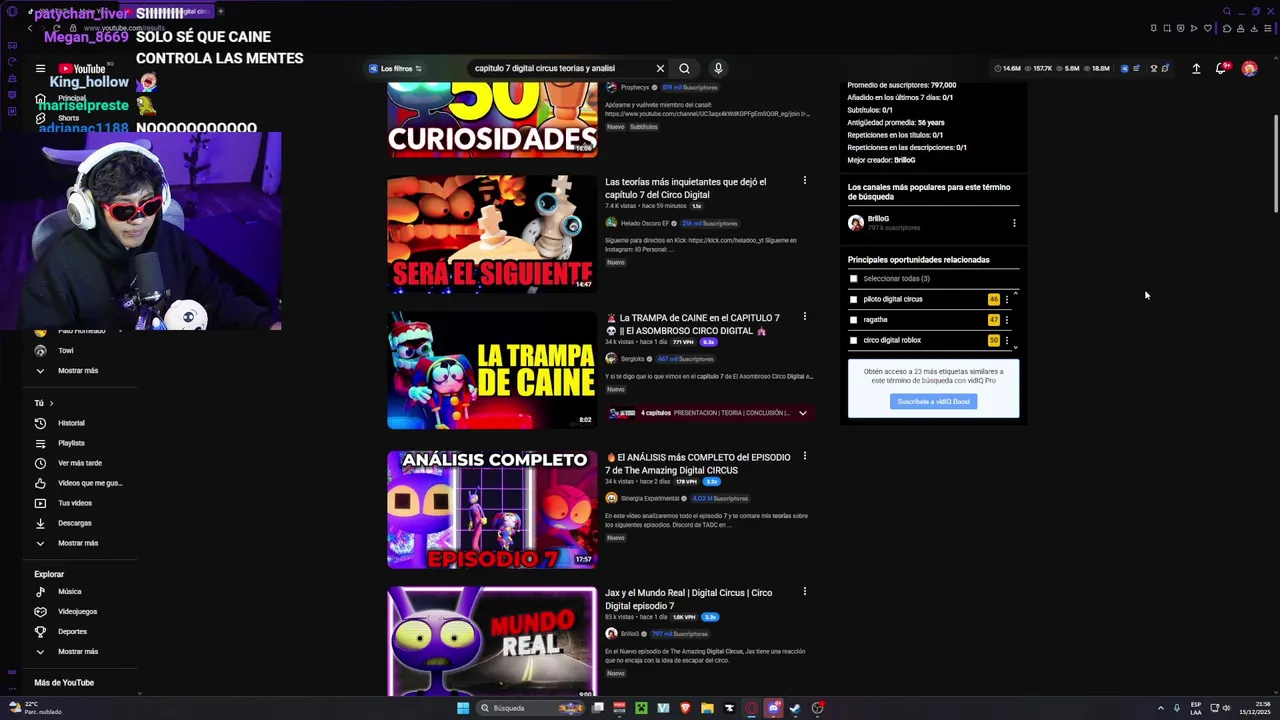Visit Helado Oscuro EF channel
This screenshot has height=720, width=1280.
645,223
